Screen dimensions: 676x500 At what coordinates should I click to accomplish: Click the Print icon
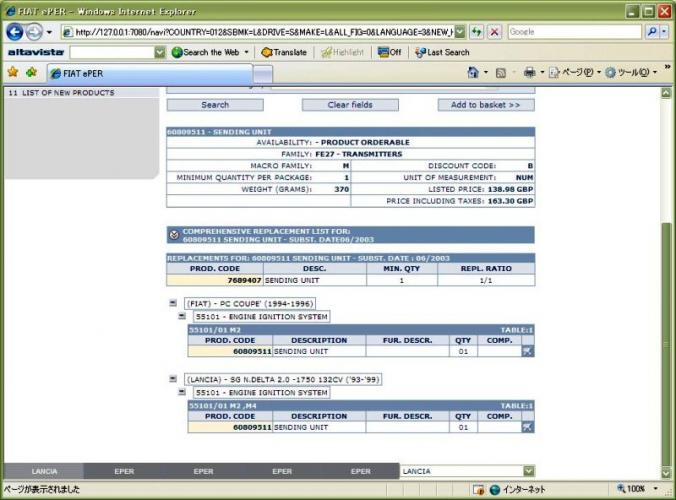click(x=529, y=72)
